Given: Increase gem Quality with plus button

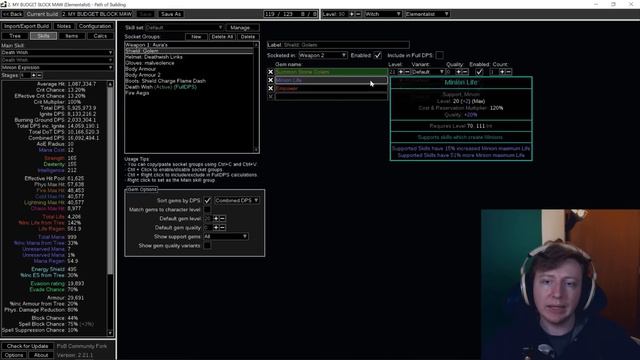Looking at the screenshot, I should (458, 72).
